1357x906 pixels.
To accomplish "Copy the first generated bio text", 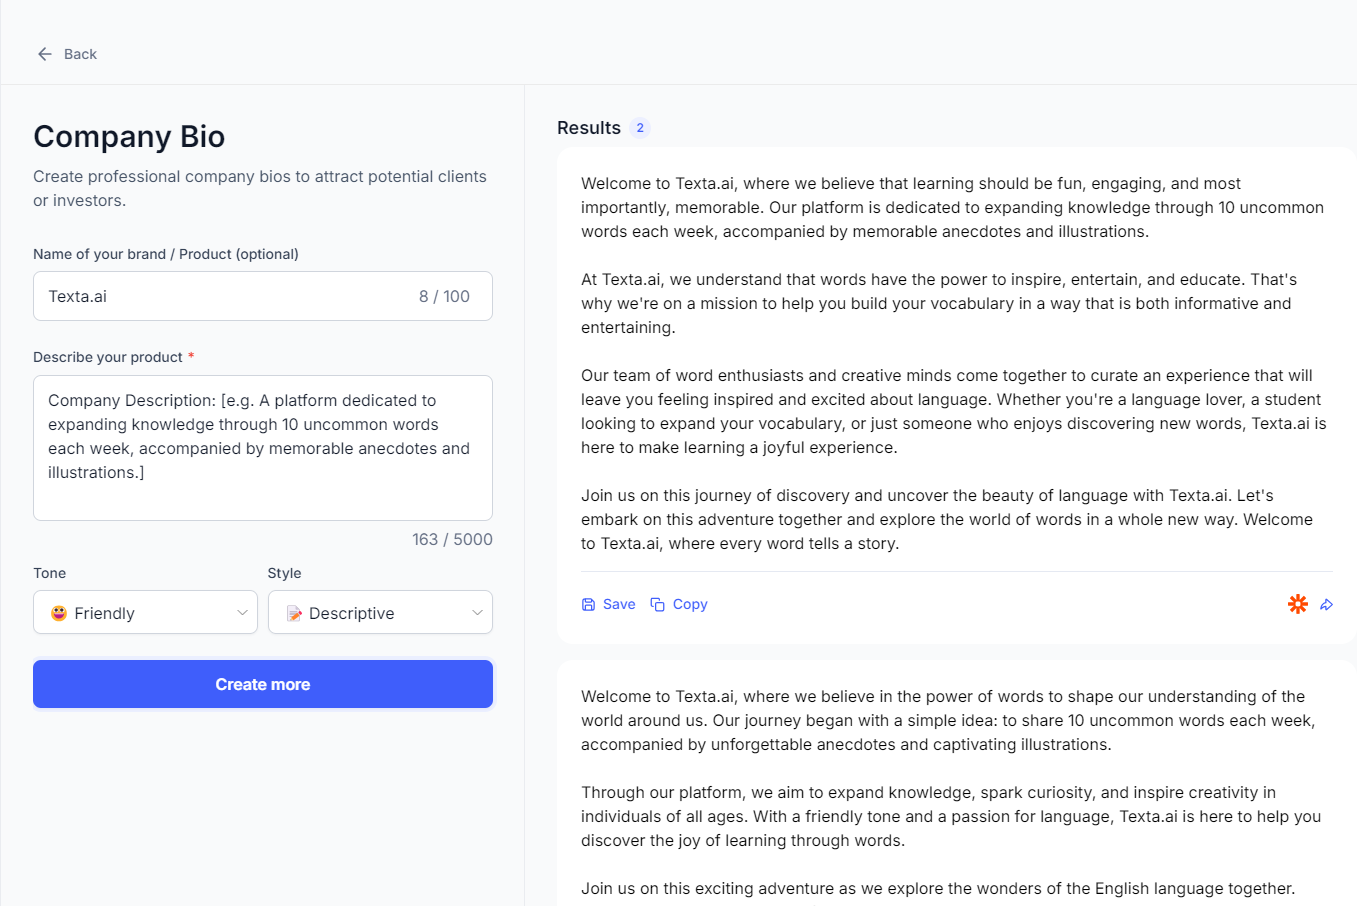I will coord(679,604).
